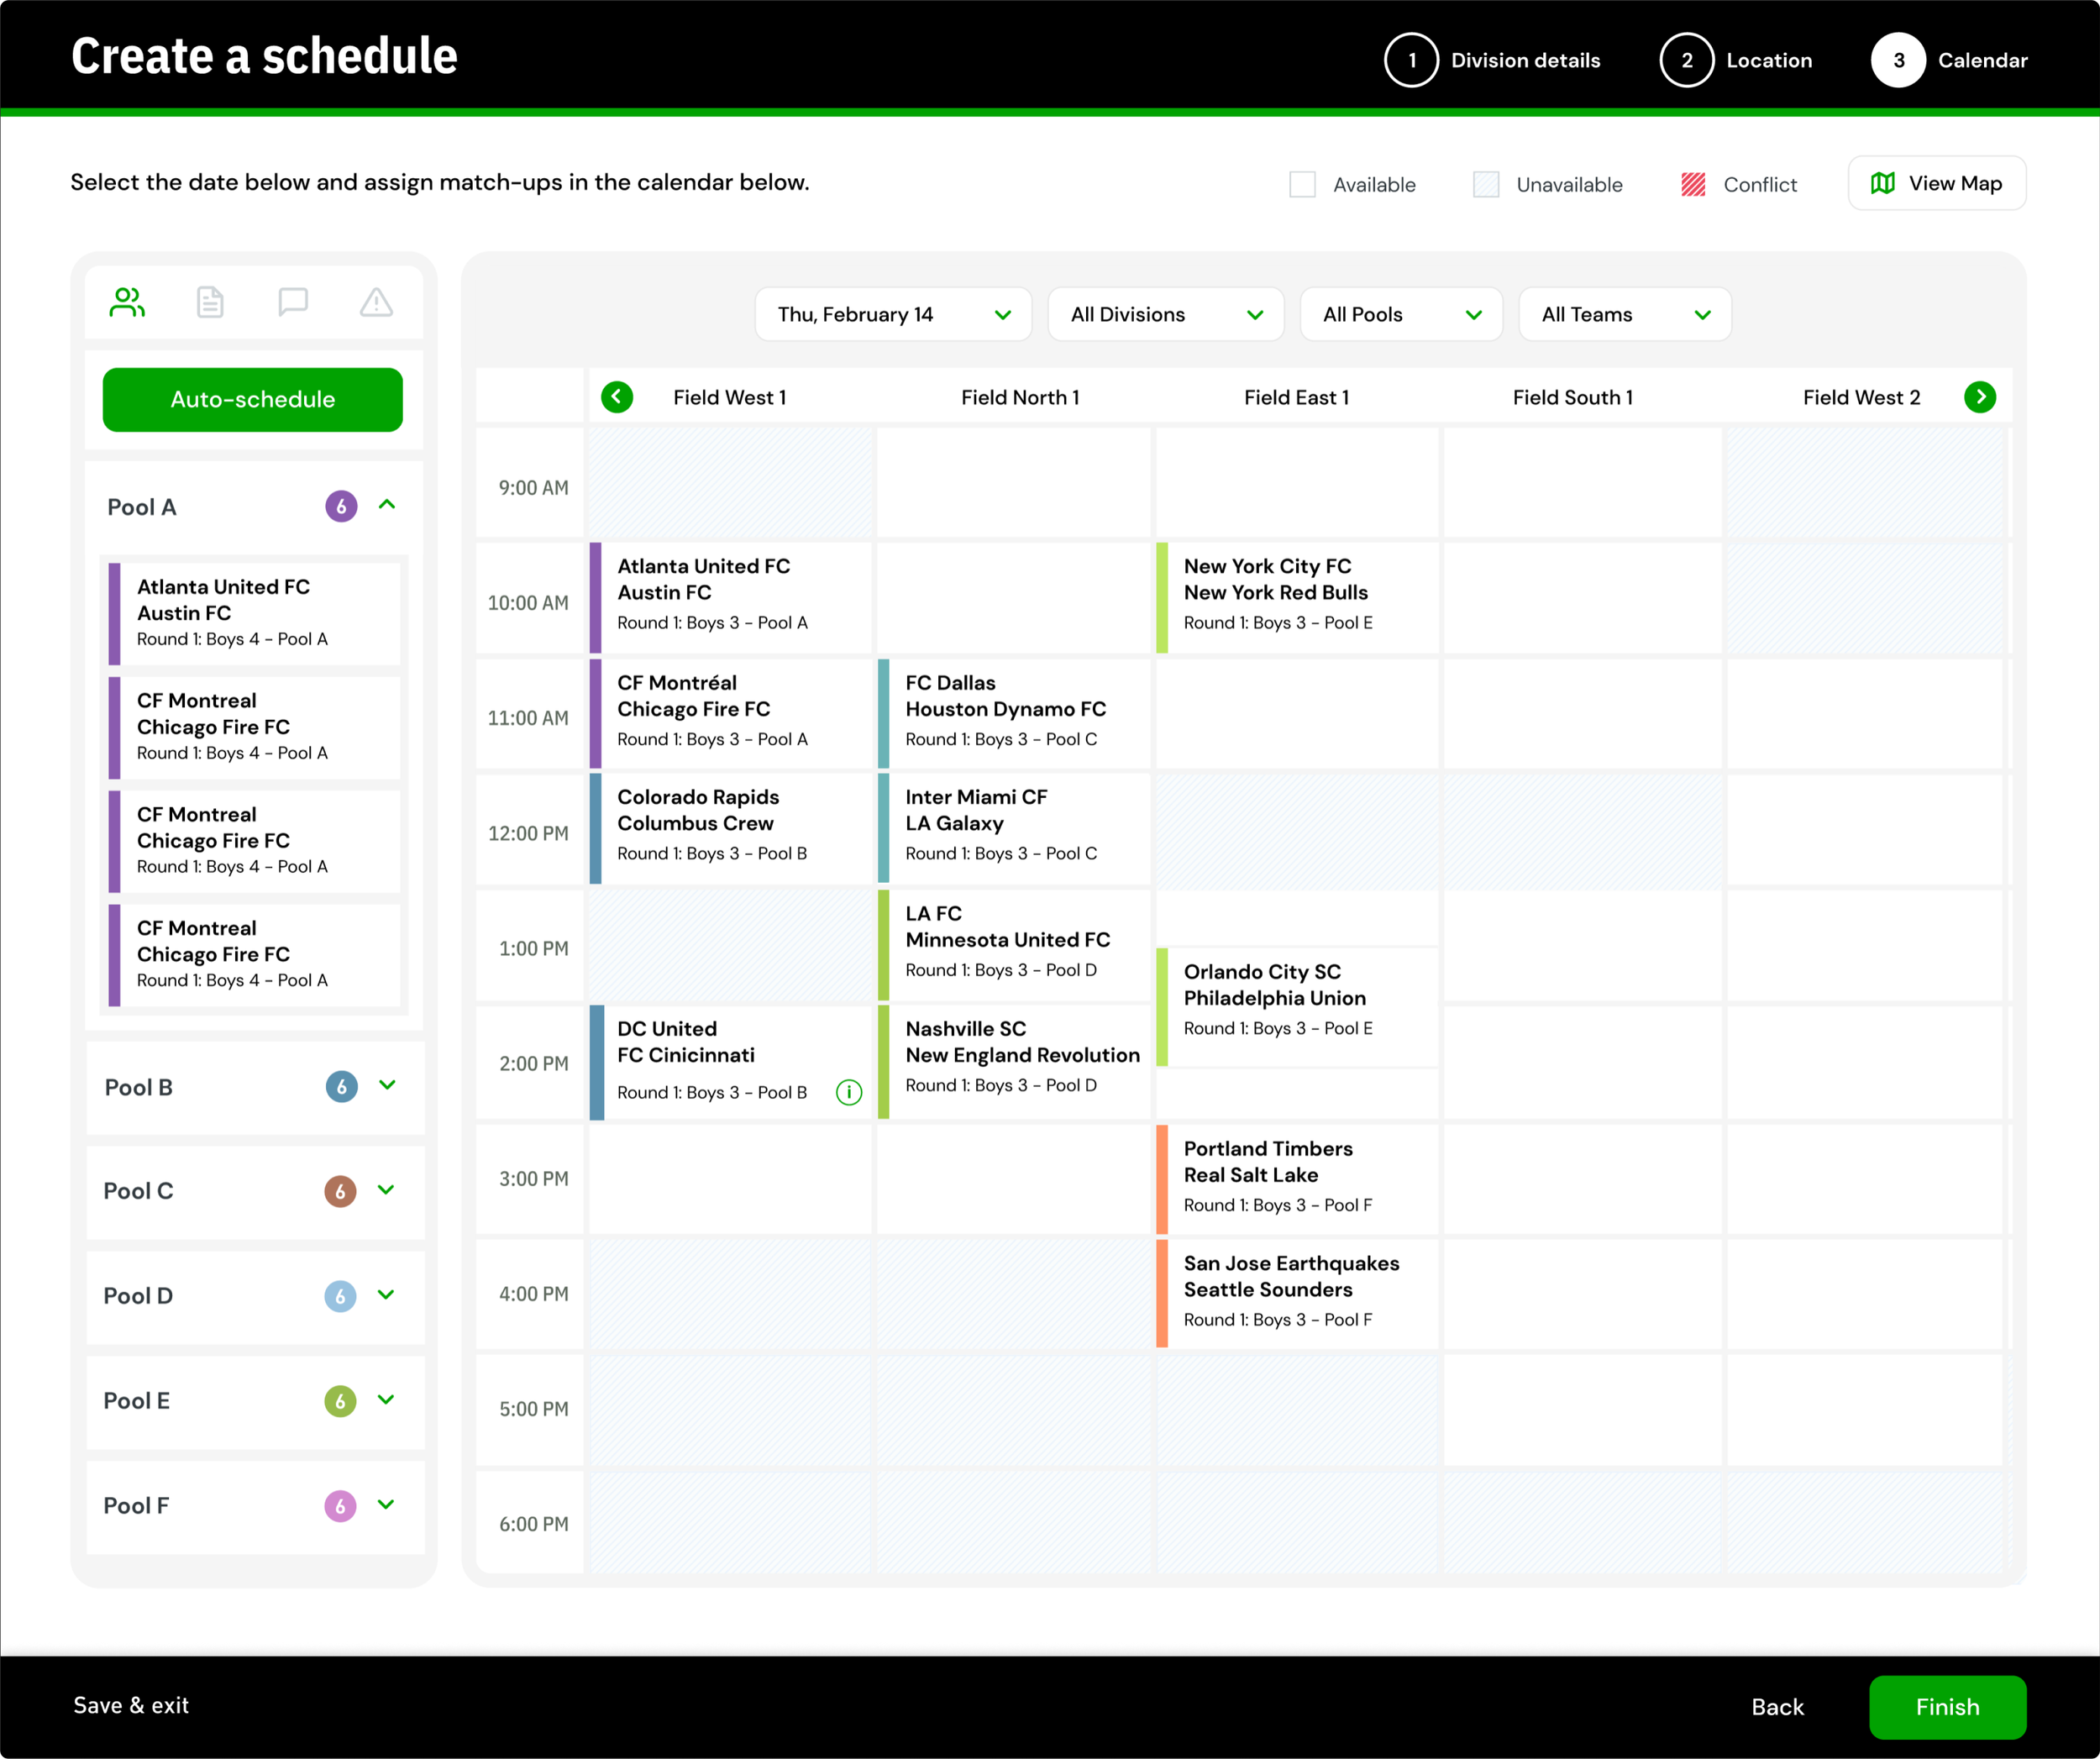2100x1759 pixels.
Task: Select the teams icon in sidebar tabs
Action: click(127, 302)
